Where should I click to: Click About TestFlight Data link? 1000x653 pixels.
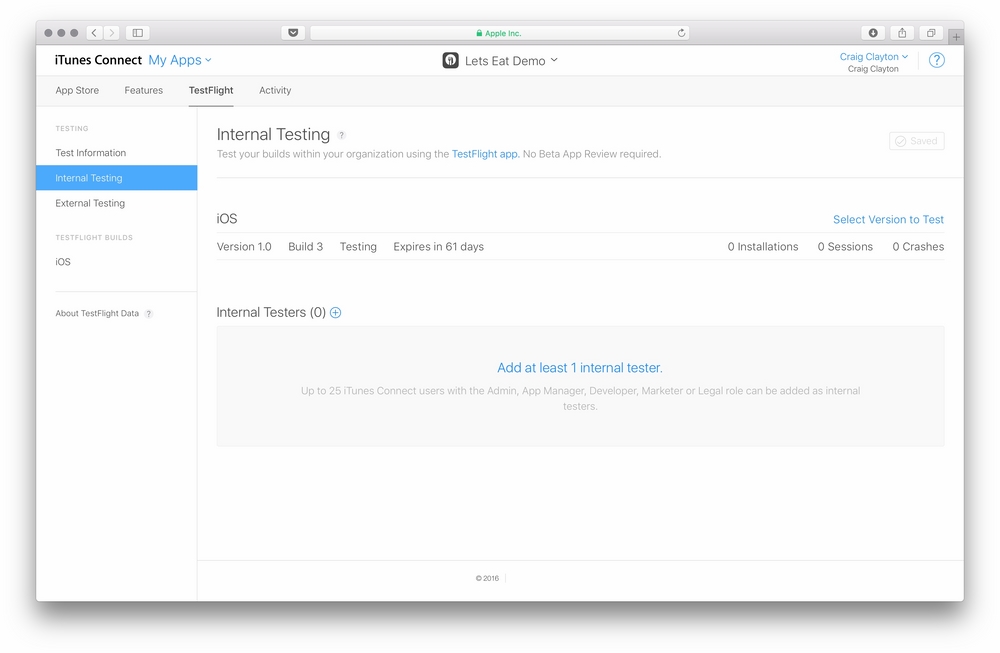(x=97, y=314)
